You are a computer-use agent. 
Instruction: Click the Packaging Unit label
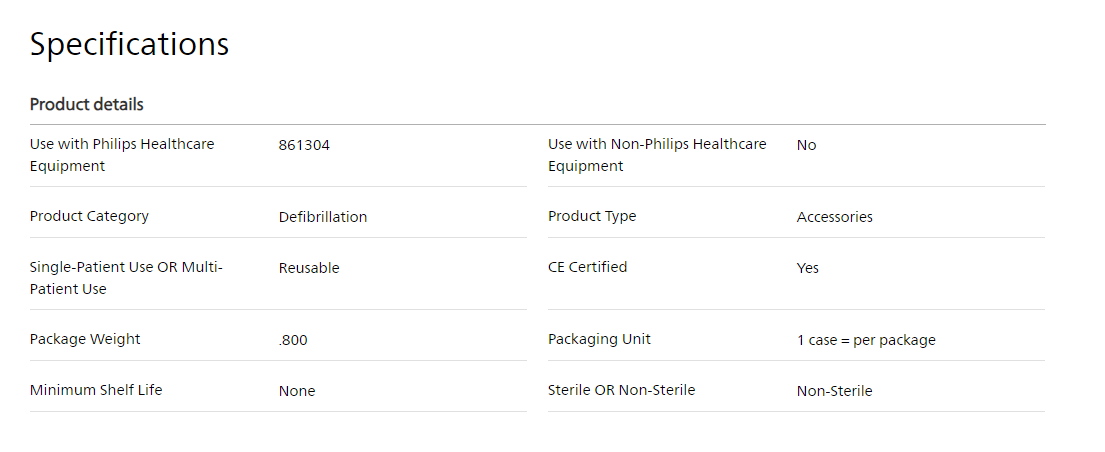[x=599, y=339]
